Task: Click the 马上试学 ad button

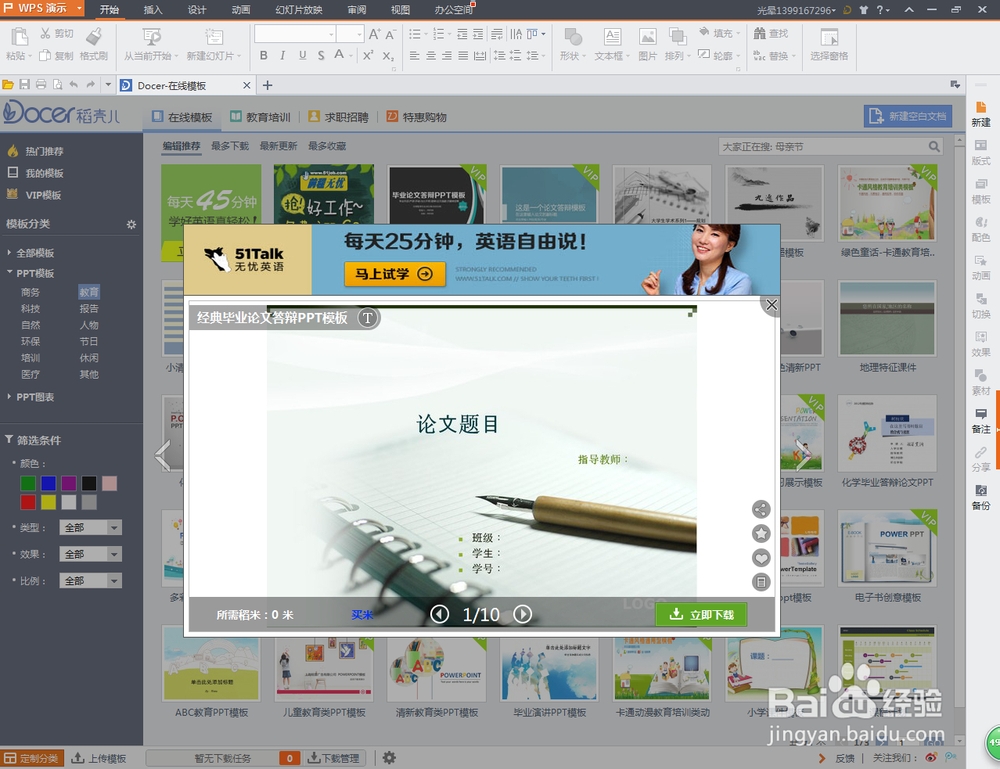Action: pyautogui.click(x=394, y=274)
